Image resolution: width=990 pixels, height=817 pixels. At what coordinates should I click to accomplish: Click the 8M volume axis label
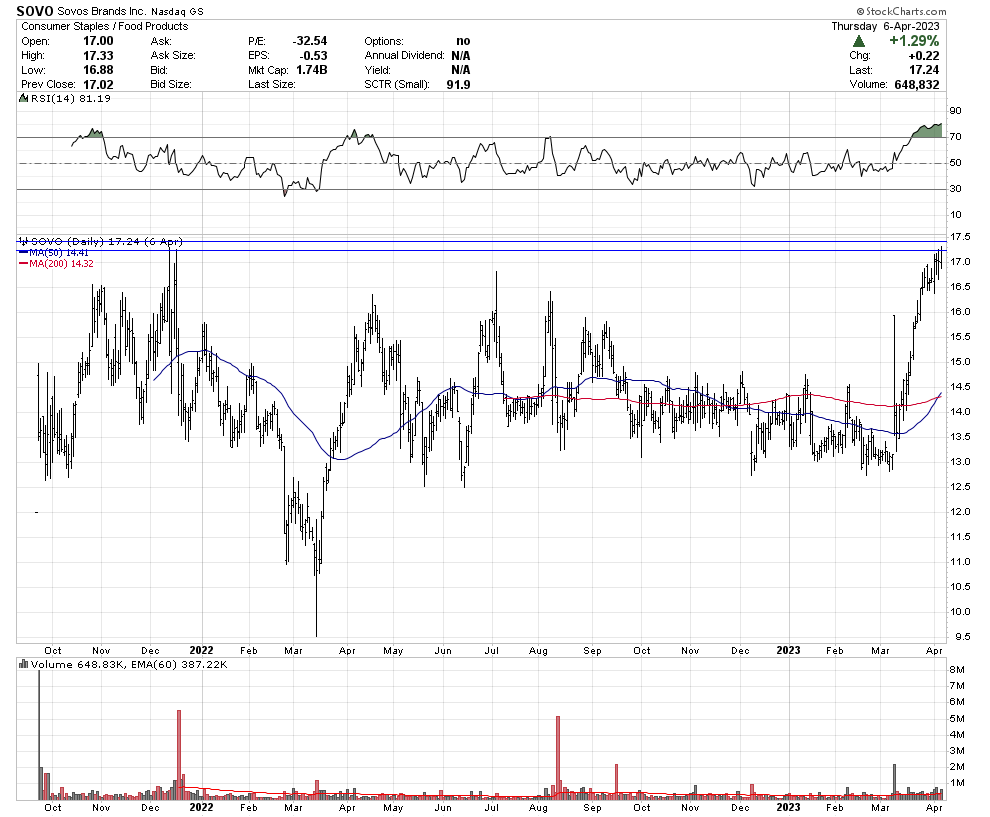click(x=957, y=670)
